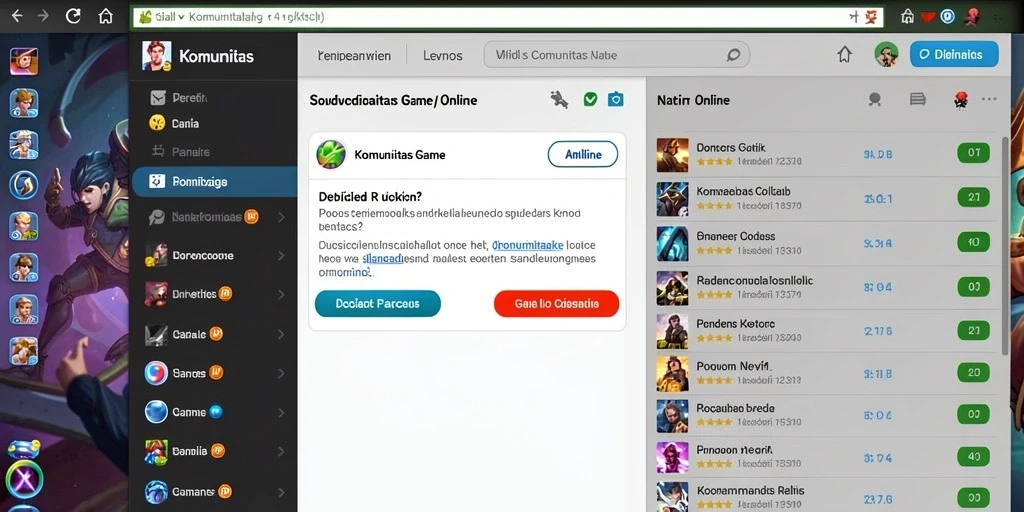Click the blue Dieinaias button

click(x=954, y=54)
